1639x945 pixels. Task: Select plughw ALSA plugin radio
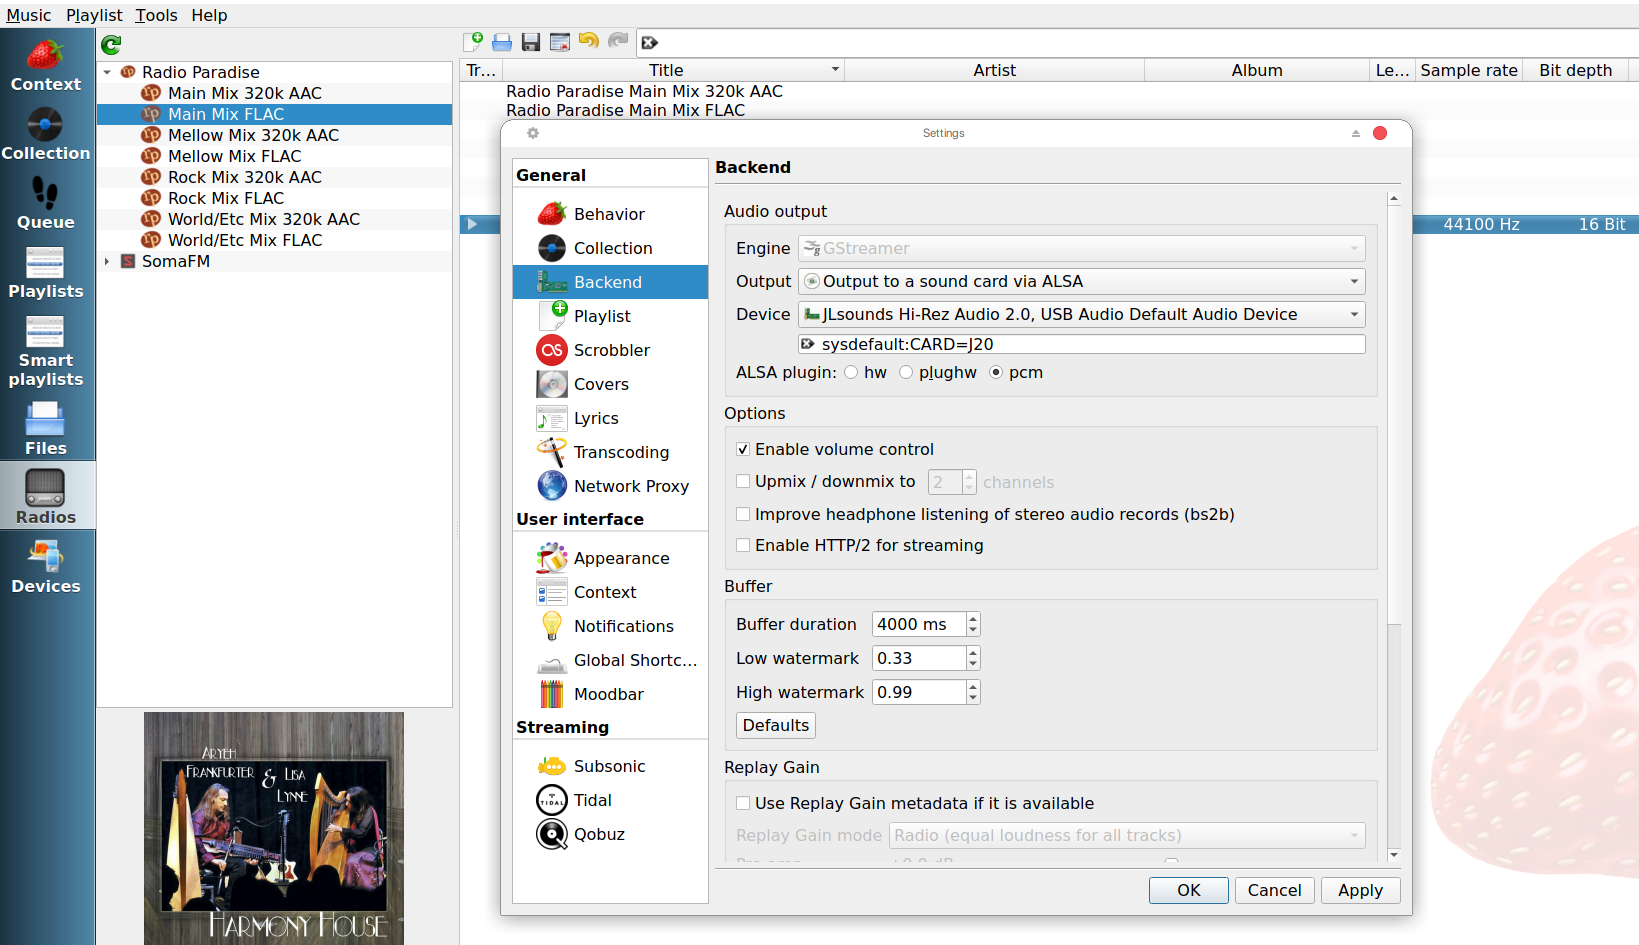(x=906, y=372)
